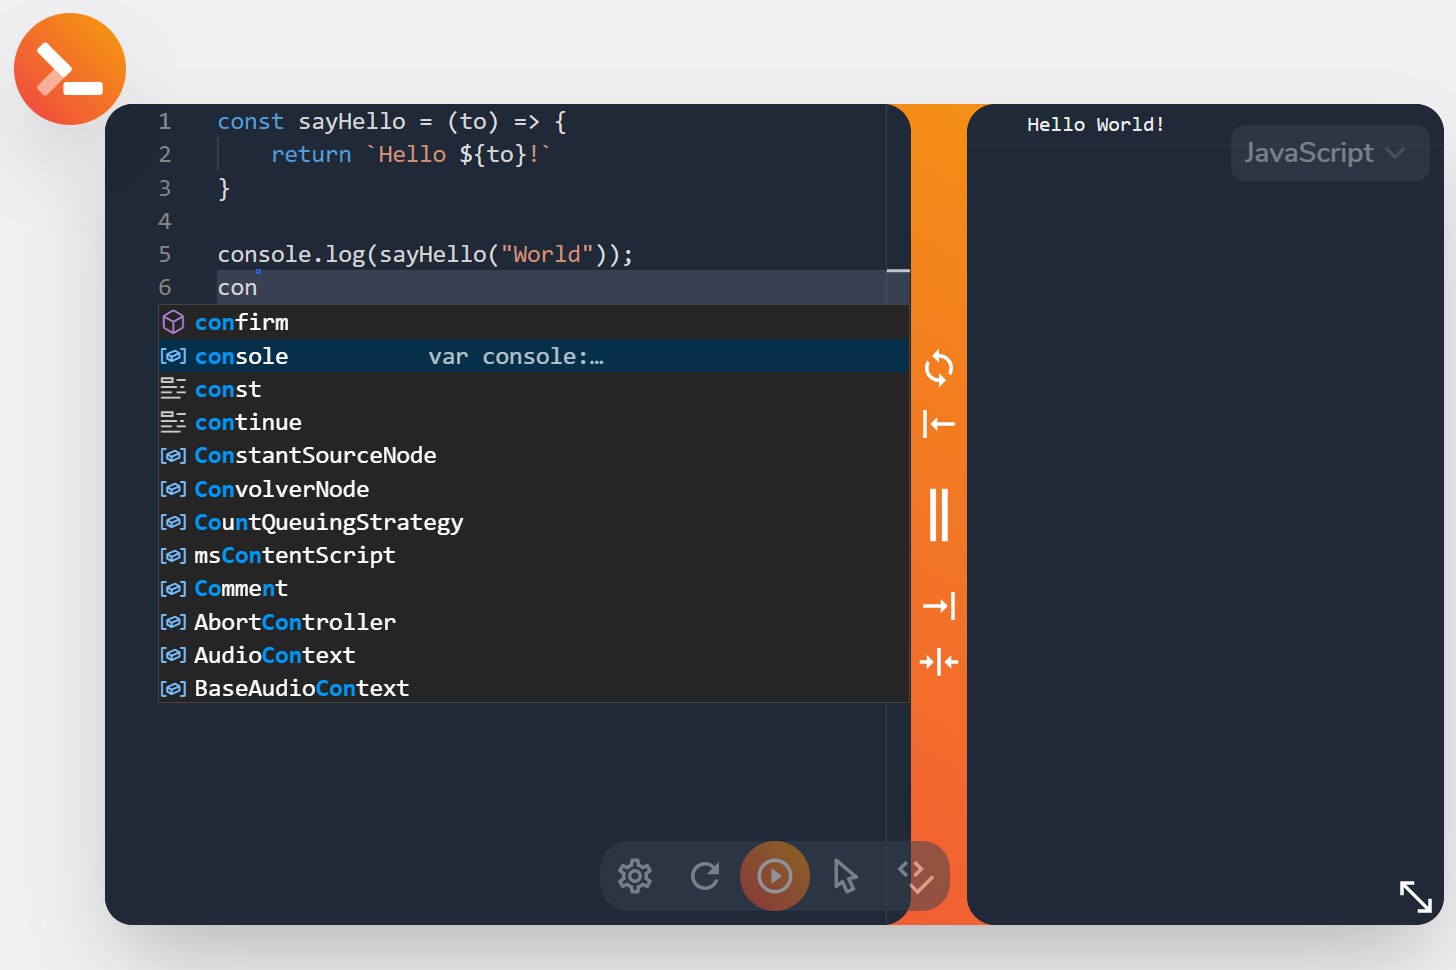
Task: Choose the 'confirm' suggestion from the list
Action: point(242,322)
